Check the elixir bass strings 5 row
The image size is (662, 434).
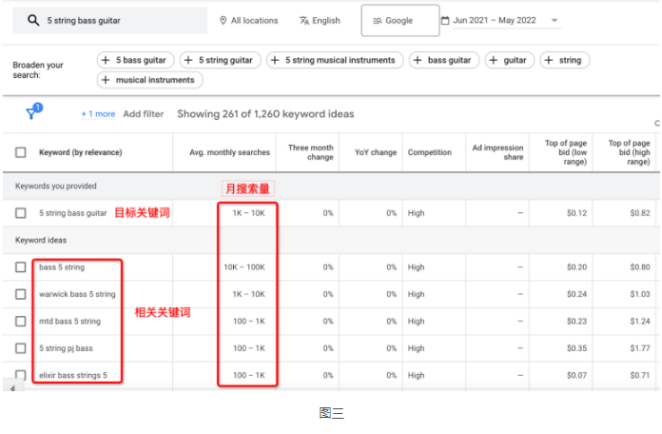[21, 374]
